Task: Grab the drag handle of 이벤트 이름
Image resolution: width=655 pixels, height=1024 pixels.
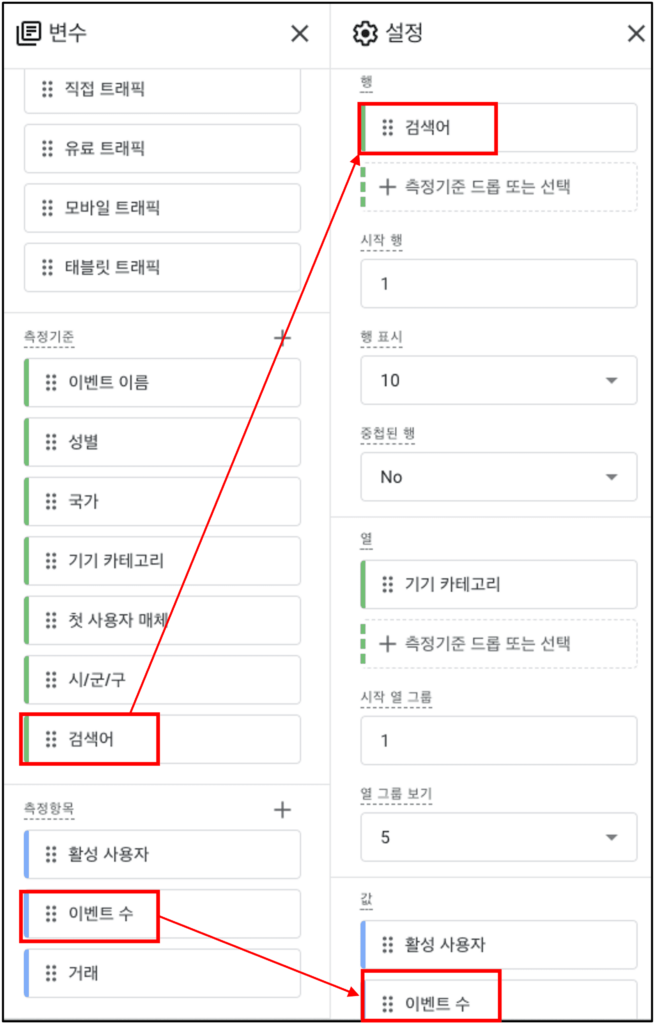Action: [x=50, y=383]
